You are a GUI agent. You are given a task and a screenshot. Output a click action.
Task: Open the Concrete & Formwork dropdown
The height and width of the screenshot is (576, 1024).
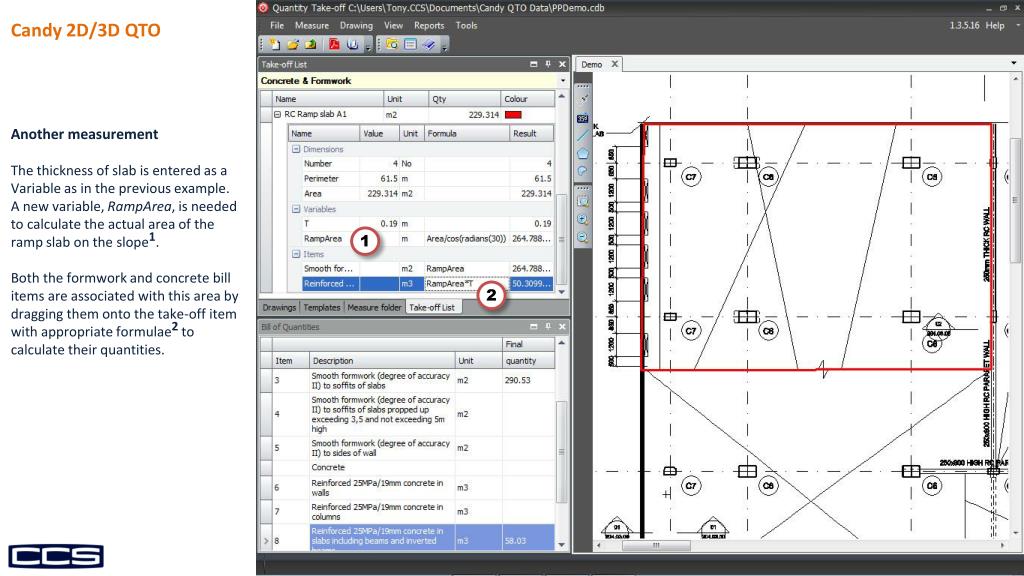pos(562,81)
